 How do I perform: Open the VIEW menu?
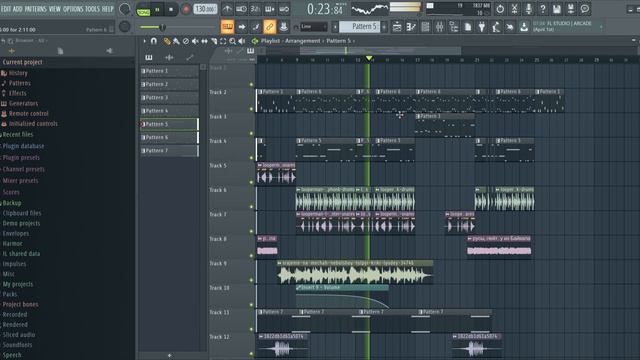click(55, 9)
